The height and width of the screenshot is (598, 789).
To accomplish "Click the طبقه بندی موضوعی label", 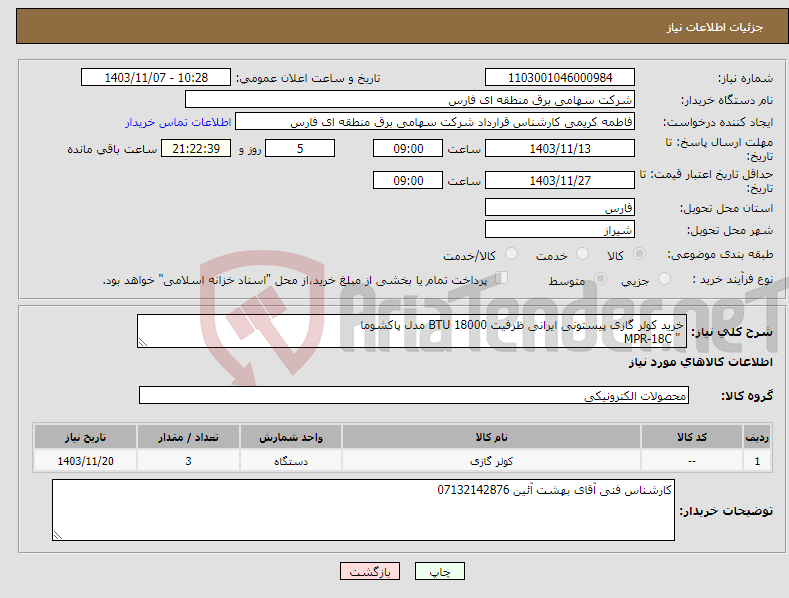I will pyautogui.click(x=720, y=254).
